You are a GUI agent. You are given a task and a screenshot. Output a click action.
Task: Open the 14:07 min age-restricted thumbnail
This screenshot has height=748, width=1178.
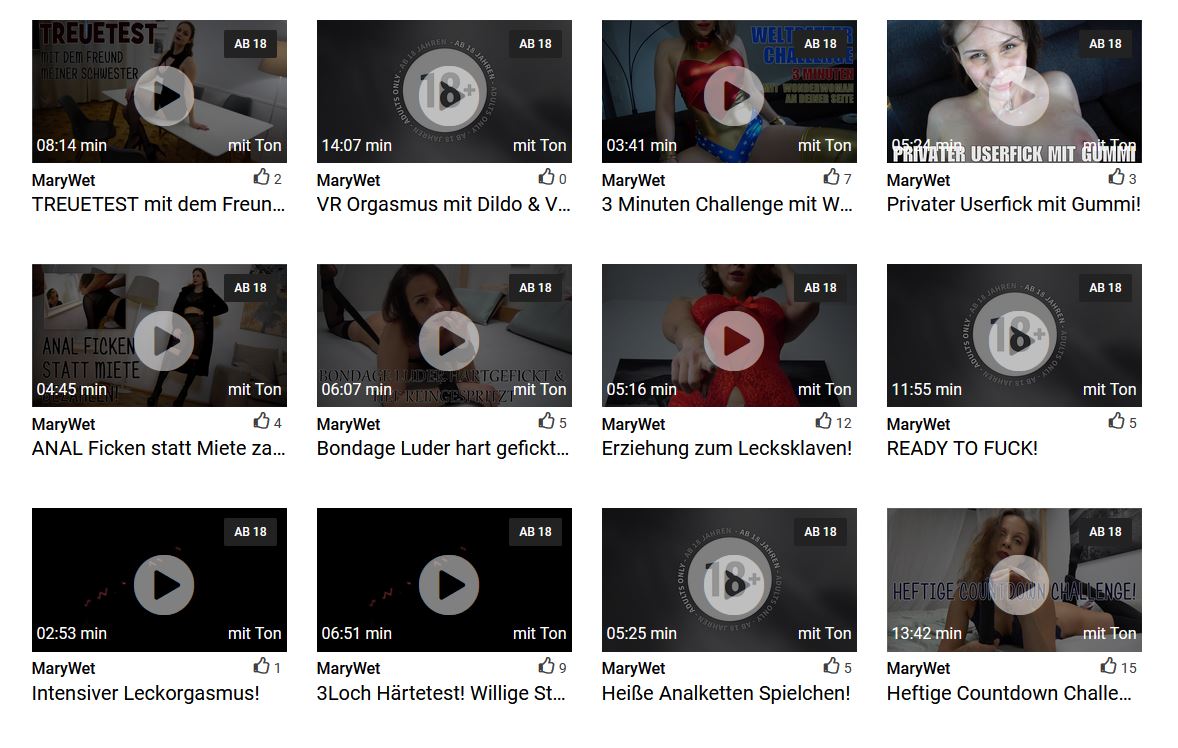(x=444, y=92)
